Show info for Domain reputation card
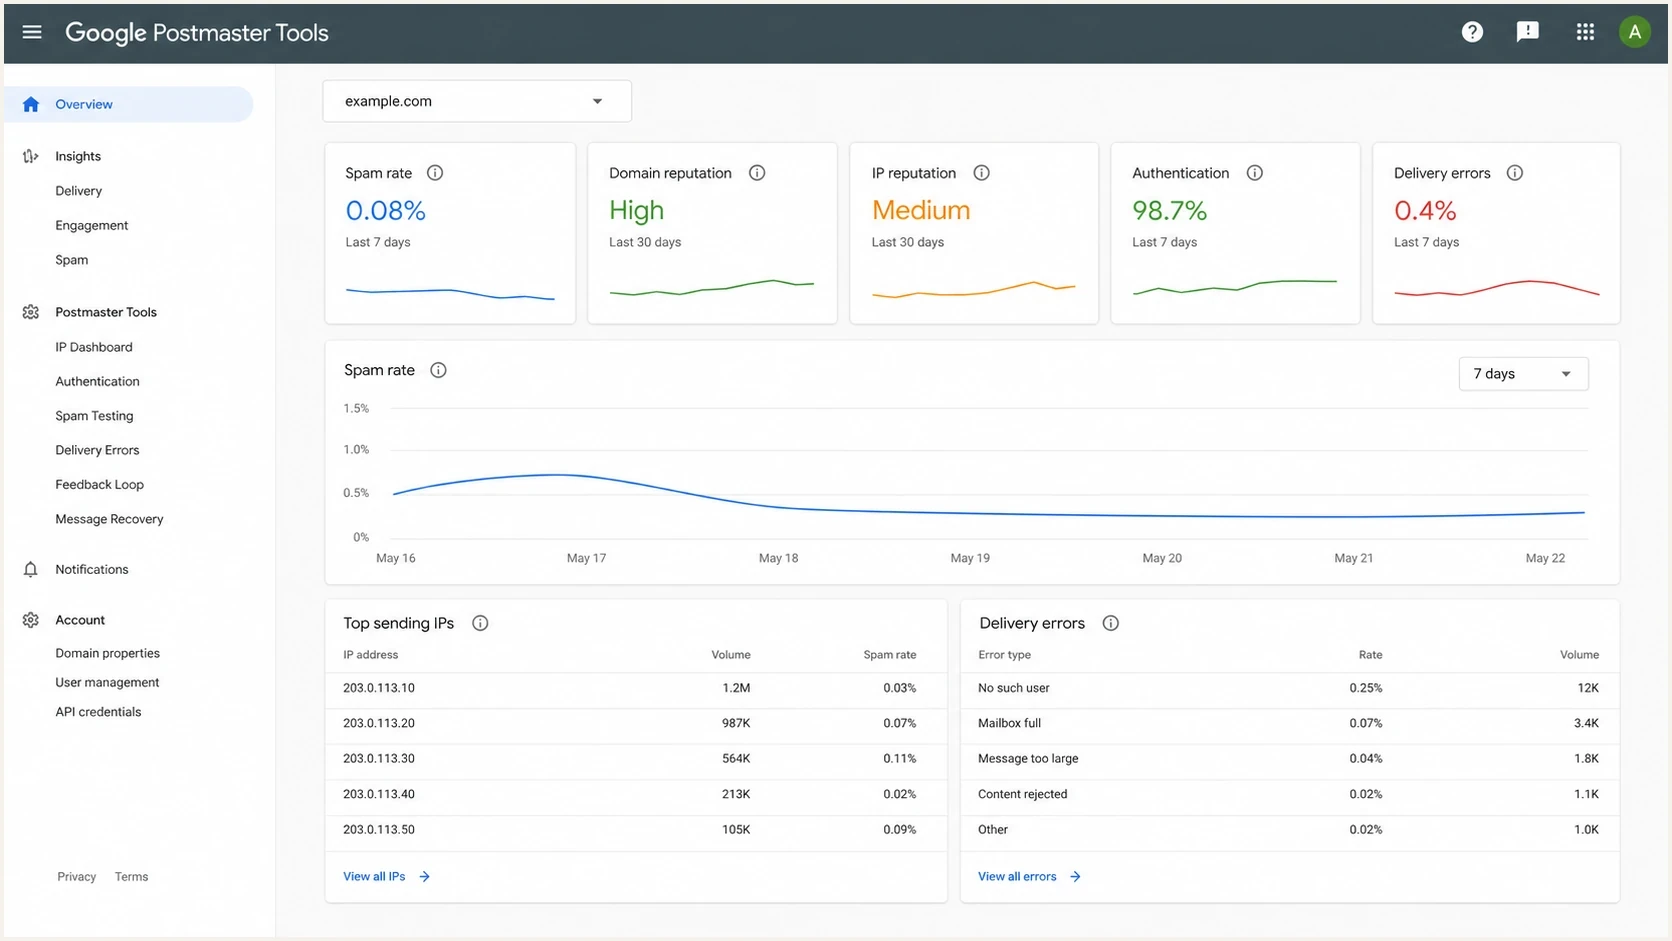Screen dimensions: 1672x941 tap(757, 173)
